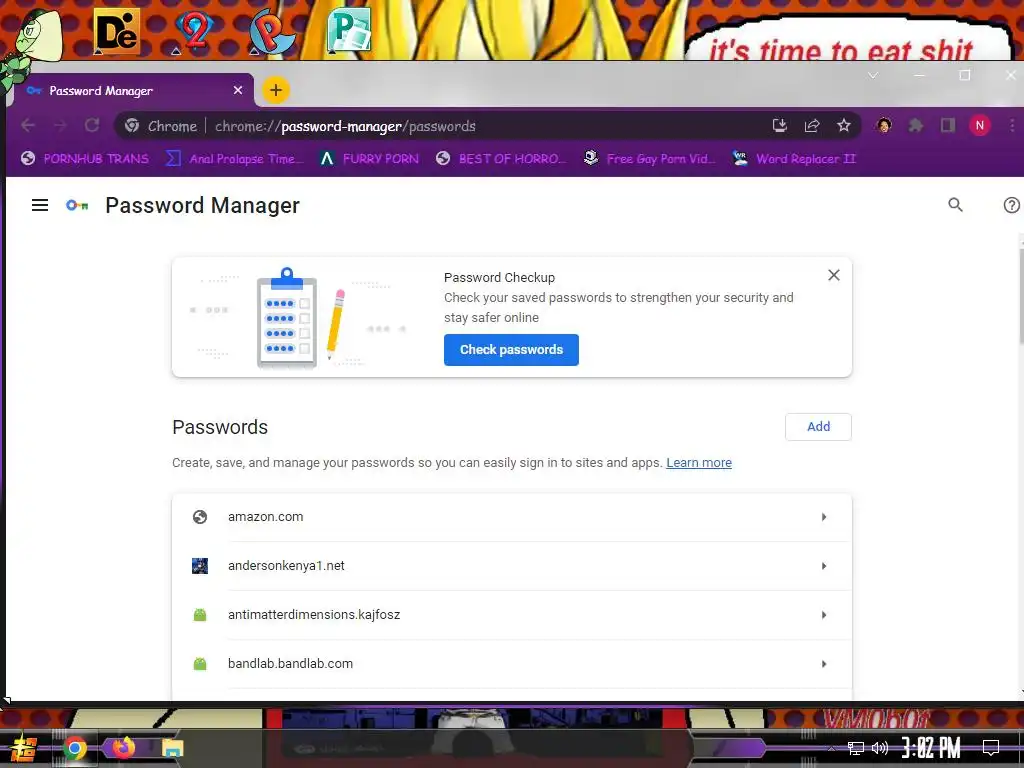Click the Check passwords button
Image resolution: width=1024 pixels, height=768 pixels.
pyautogui.click(x=511, y=349)
